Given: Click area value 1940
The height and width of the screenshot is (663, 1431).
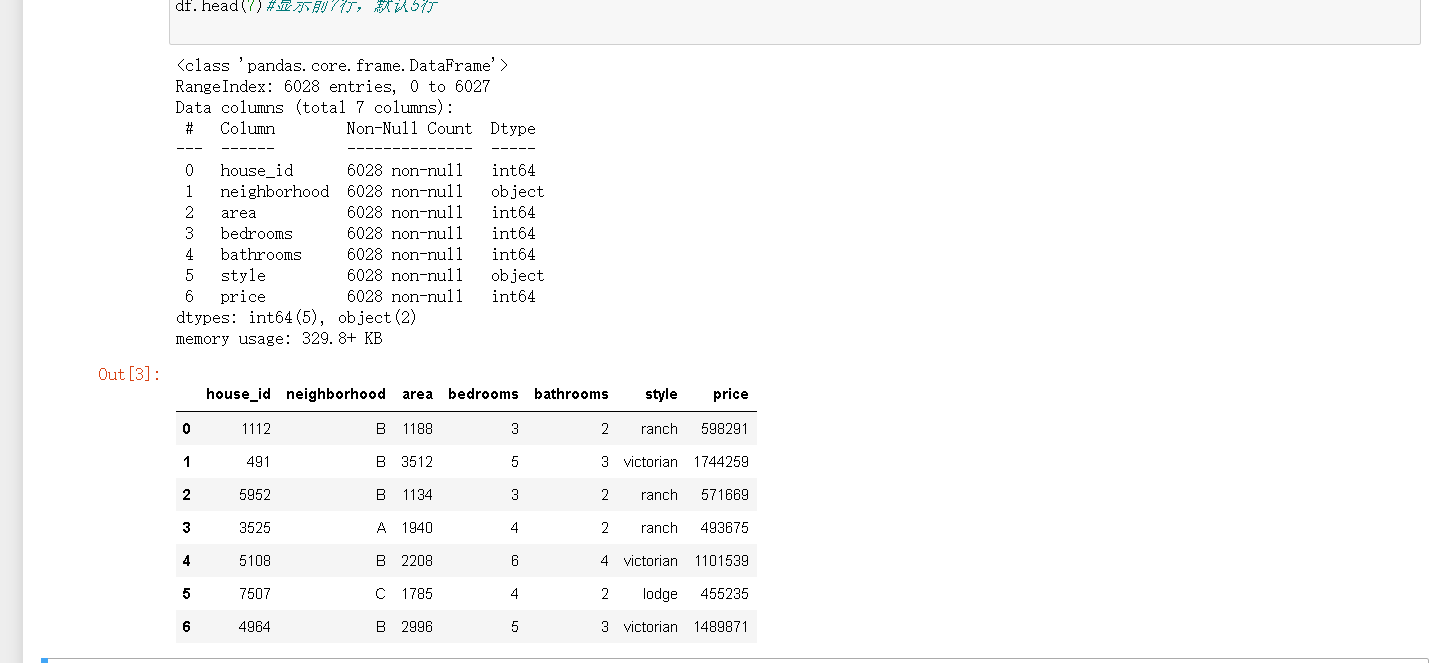Looking at the screenshot, I should pos(417,528).
